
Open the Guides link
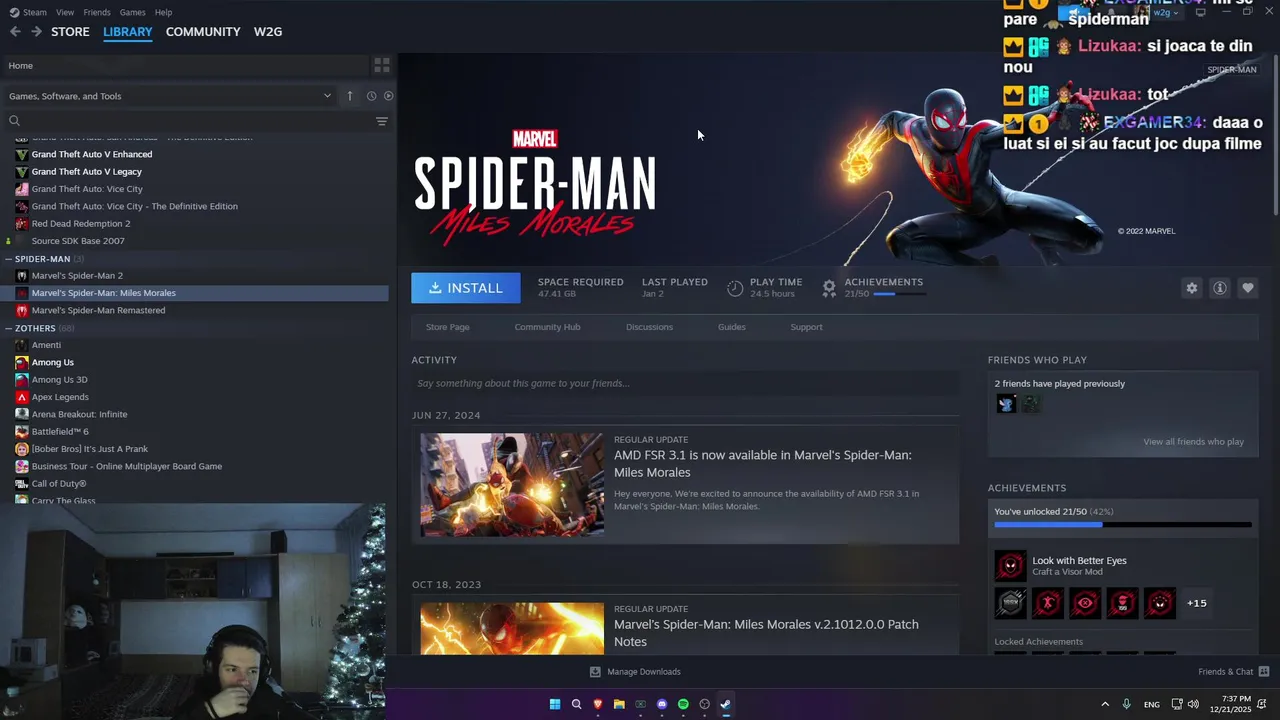coord(731,327)
